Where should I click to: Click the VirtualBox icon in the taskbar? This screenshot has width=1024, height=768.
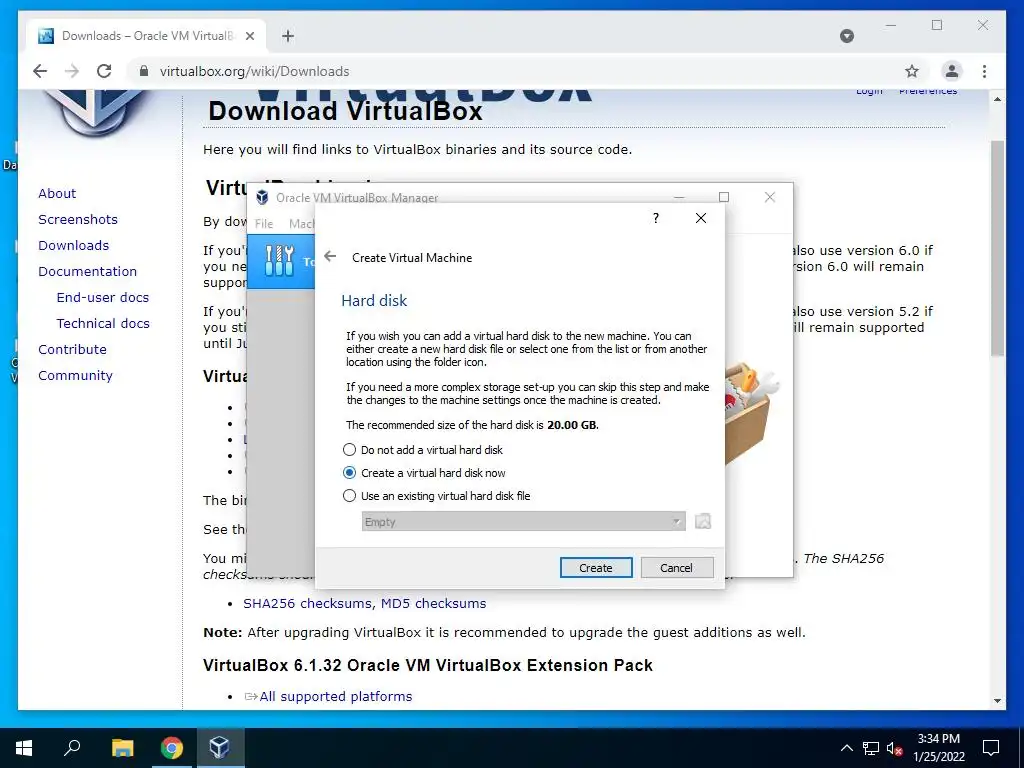pyautogui.click(x=219, y=747)
